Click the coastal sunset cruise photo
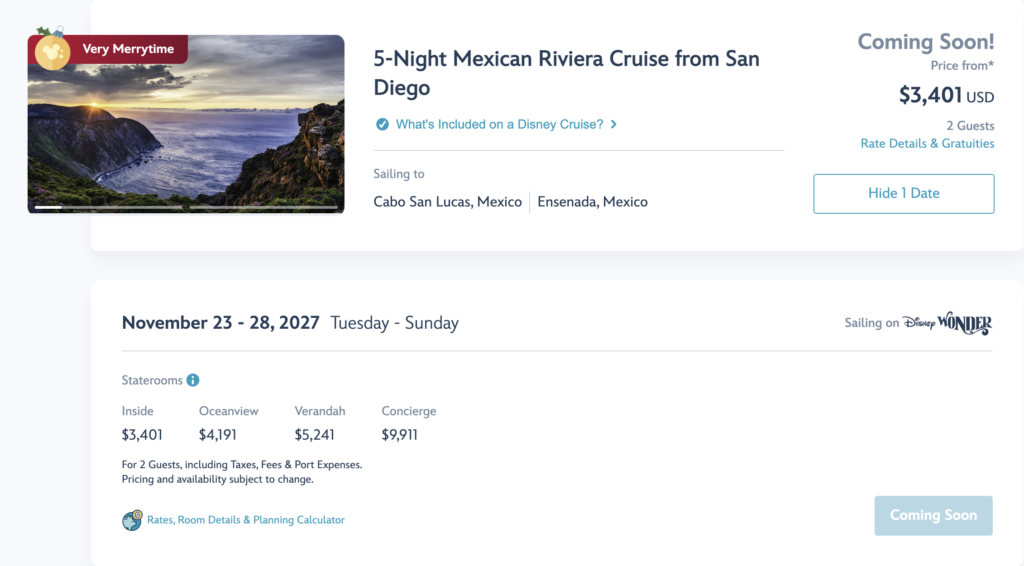 186,124
